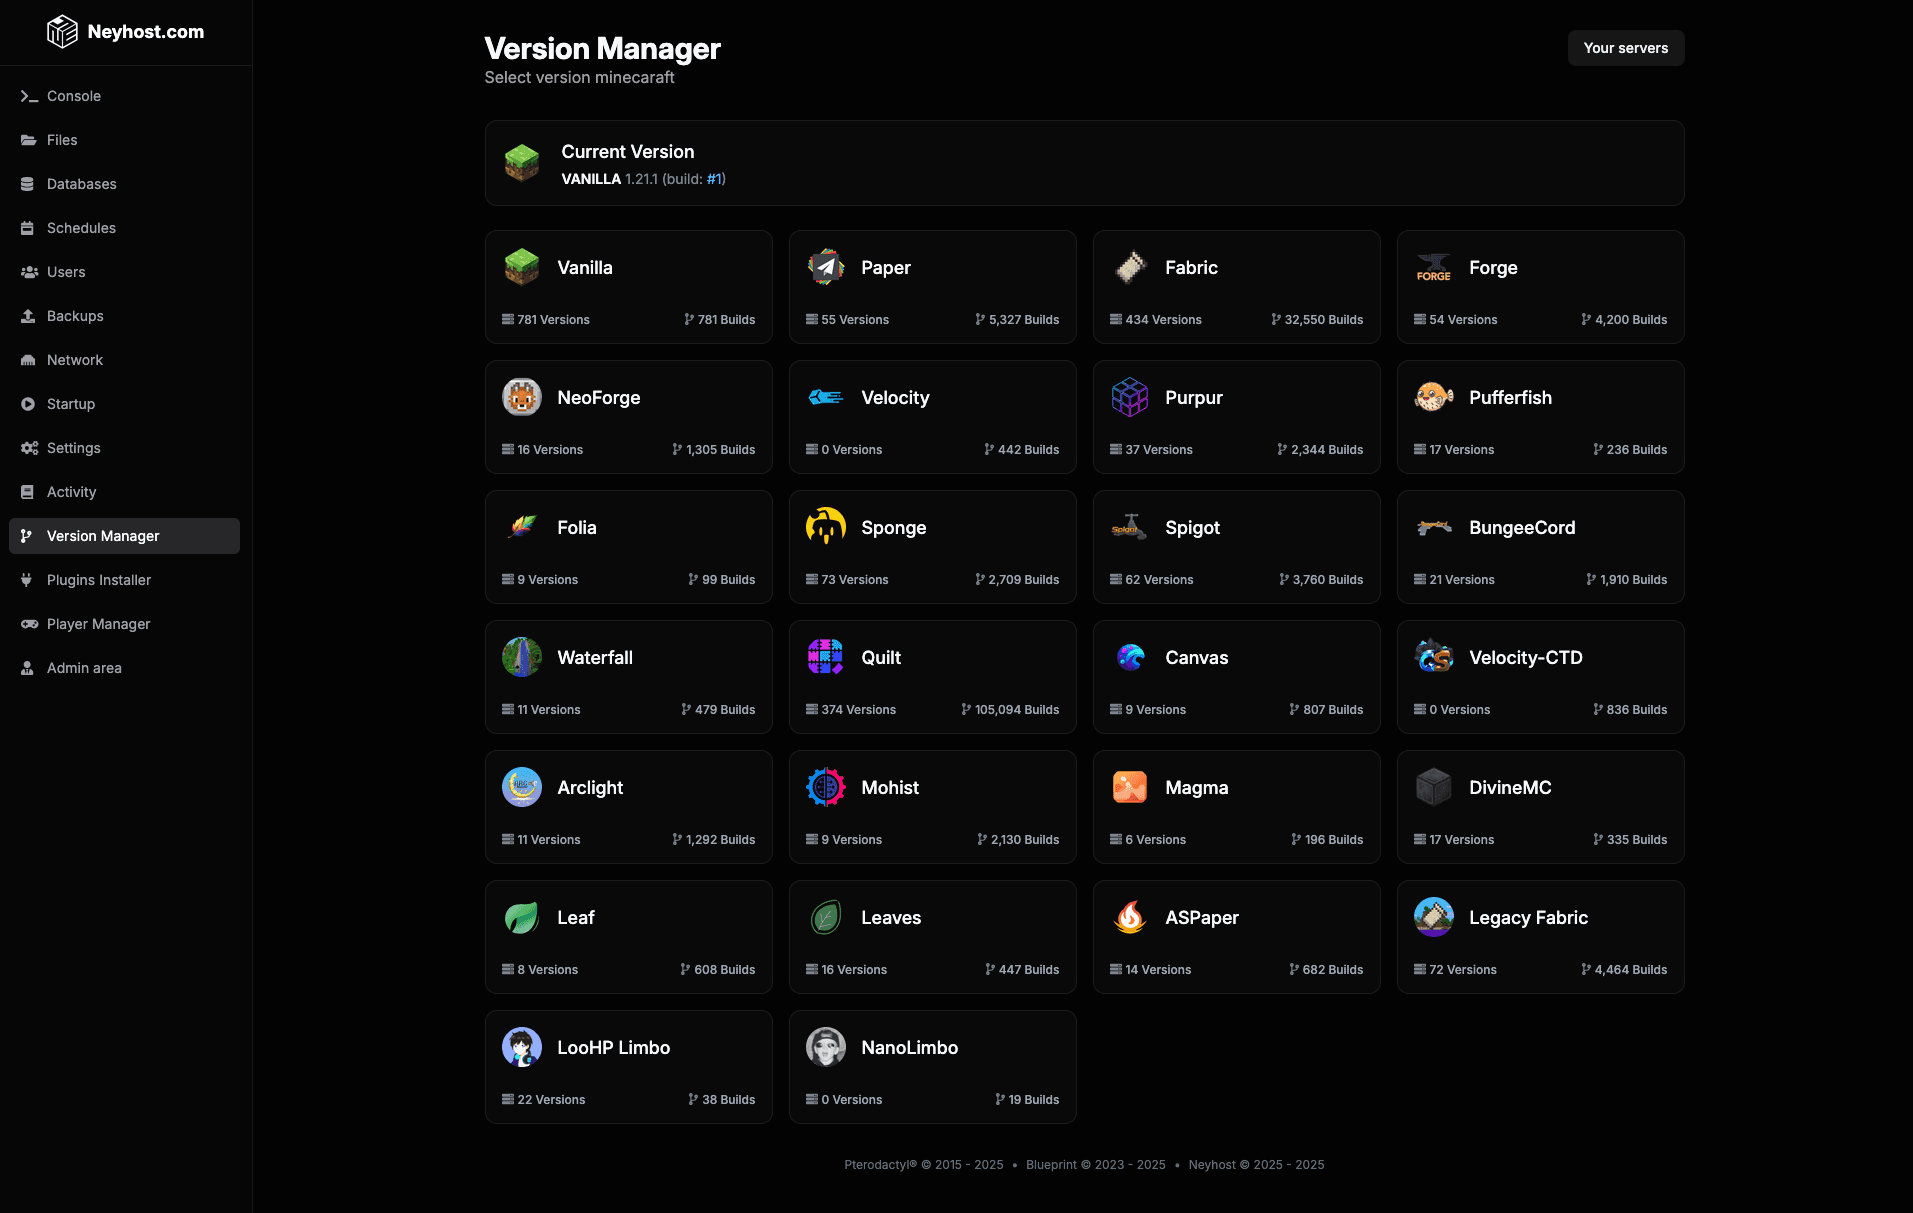Select the Vanilla grass block icon
The image size is (1913, 1213).
[x=521, y=267]
